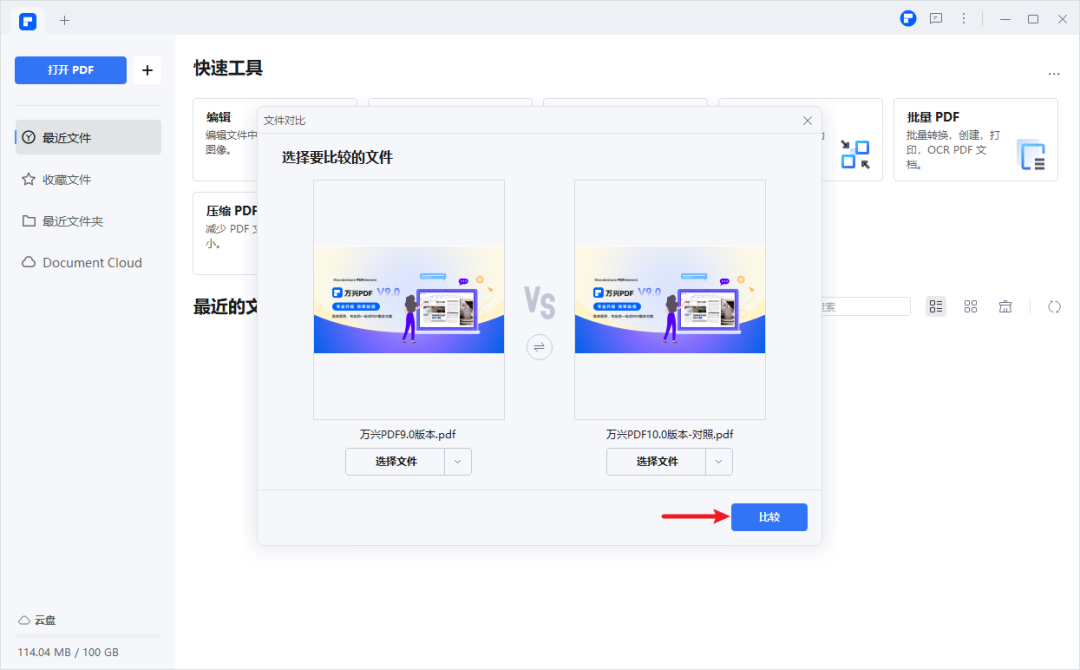Expand the dropdown next to right 选择文件 button

tap(719, 461)
